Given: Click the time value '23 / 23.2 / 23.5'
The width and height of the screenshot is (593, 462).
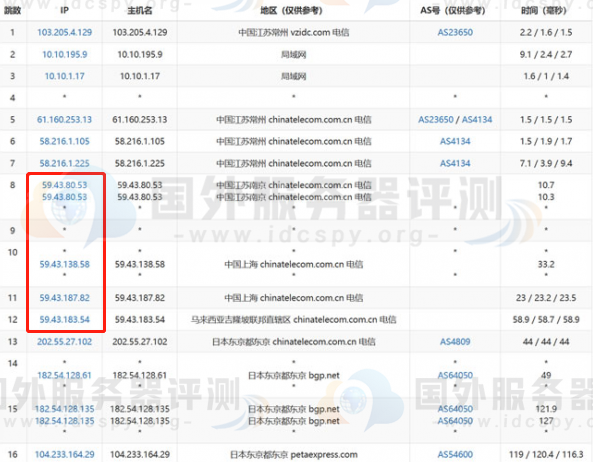Looking at the screenshot, I should pyautogui.click(x=546, y=298).
